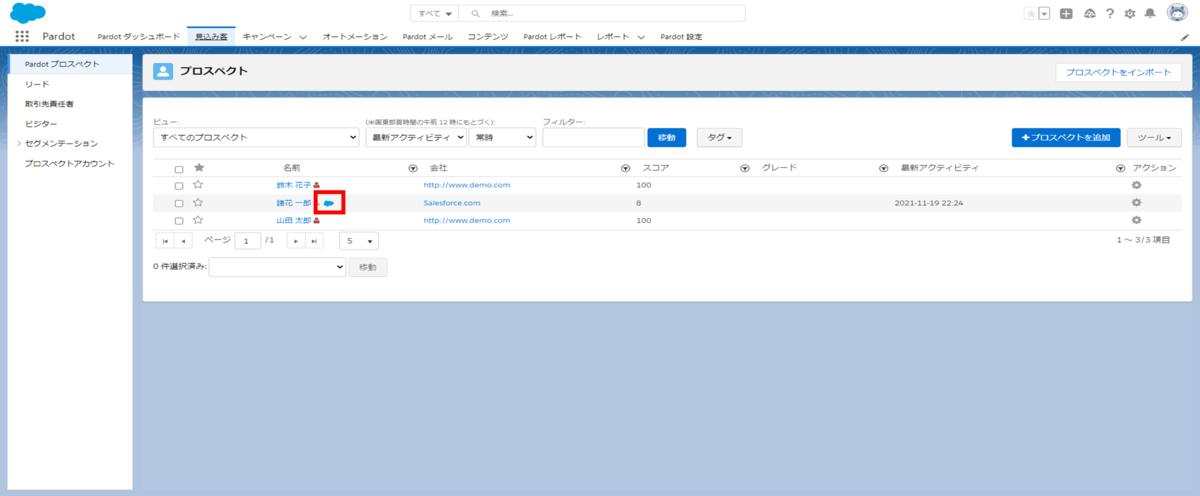1200x496 pixels.
Task: Expand the キャンペーン tab chevron
Action: [x=302, y=37]
